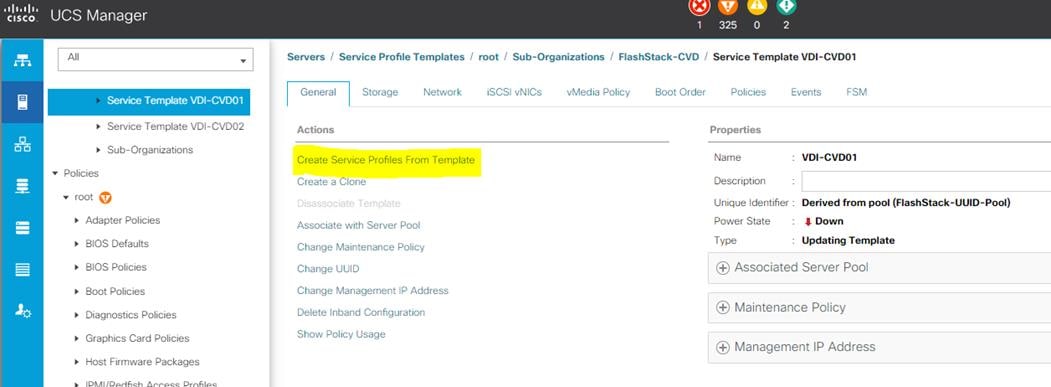Click the Show Policy Usage action

pyautogui.click(x=341, y=334)
